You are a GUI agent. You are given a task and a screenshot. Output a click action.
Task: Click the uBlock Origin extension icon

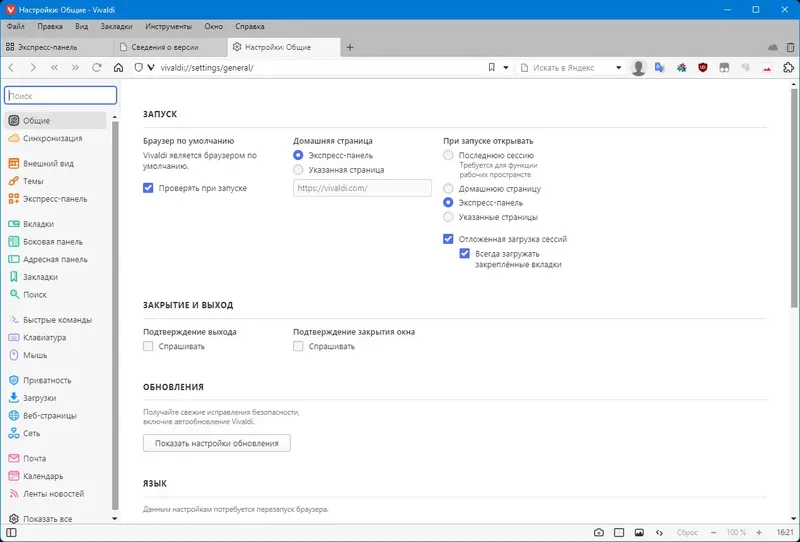[x=703, y=67]
